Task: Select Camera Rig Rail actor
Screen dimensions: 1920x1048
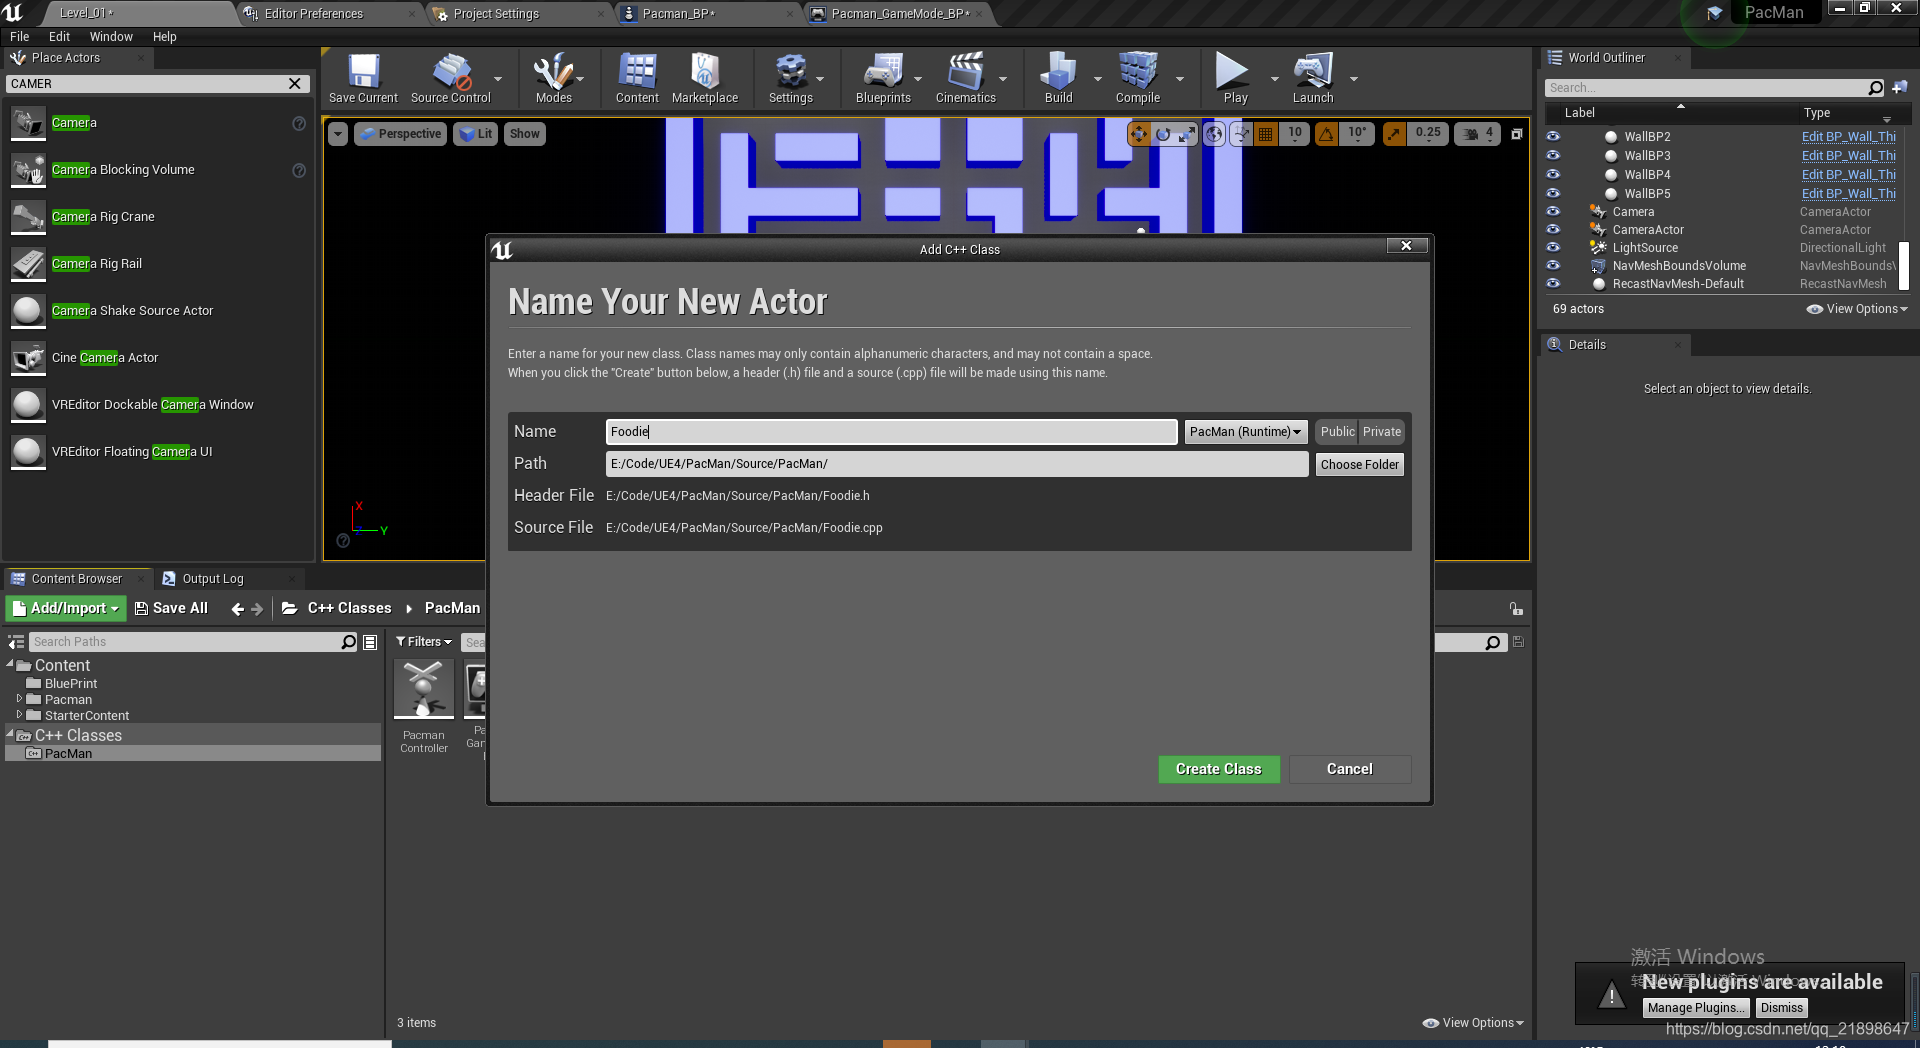Action: (x=157, y=264)
